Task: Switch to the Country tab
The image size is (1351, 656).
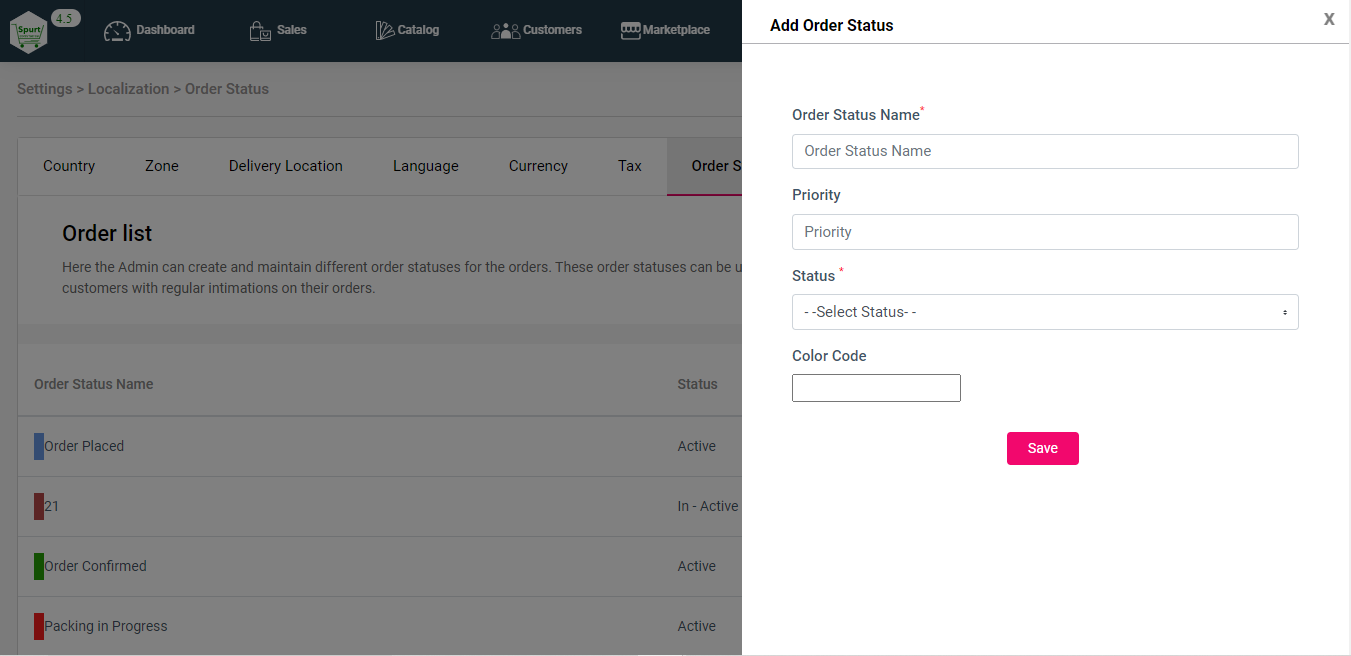Action: coord(69,166)
